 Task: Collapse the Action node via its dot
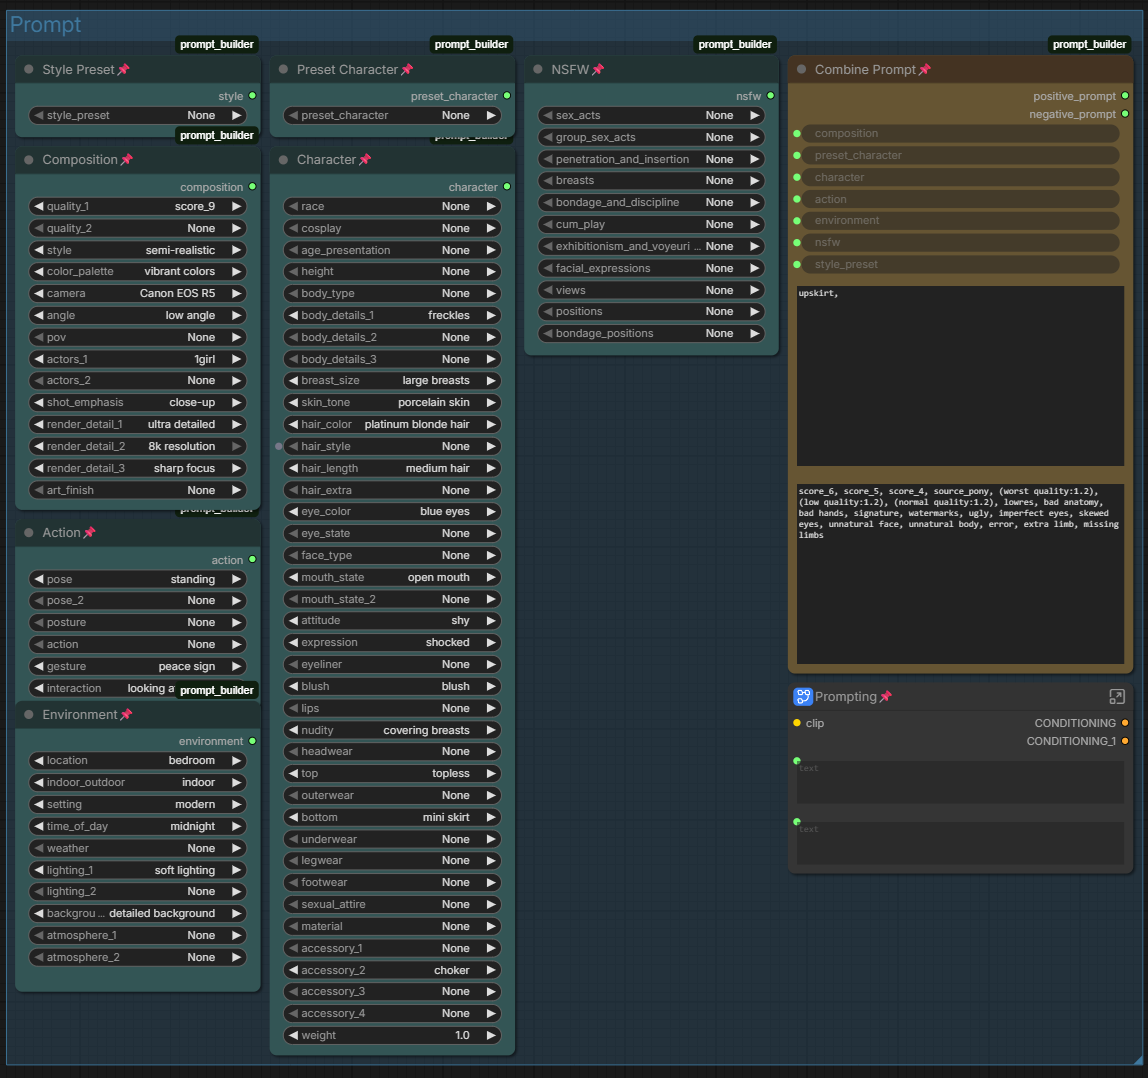29,532
